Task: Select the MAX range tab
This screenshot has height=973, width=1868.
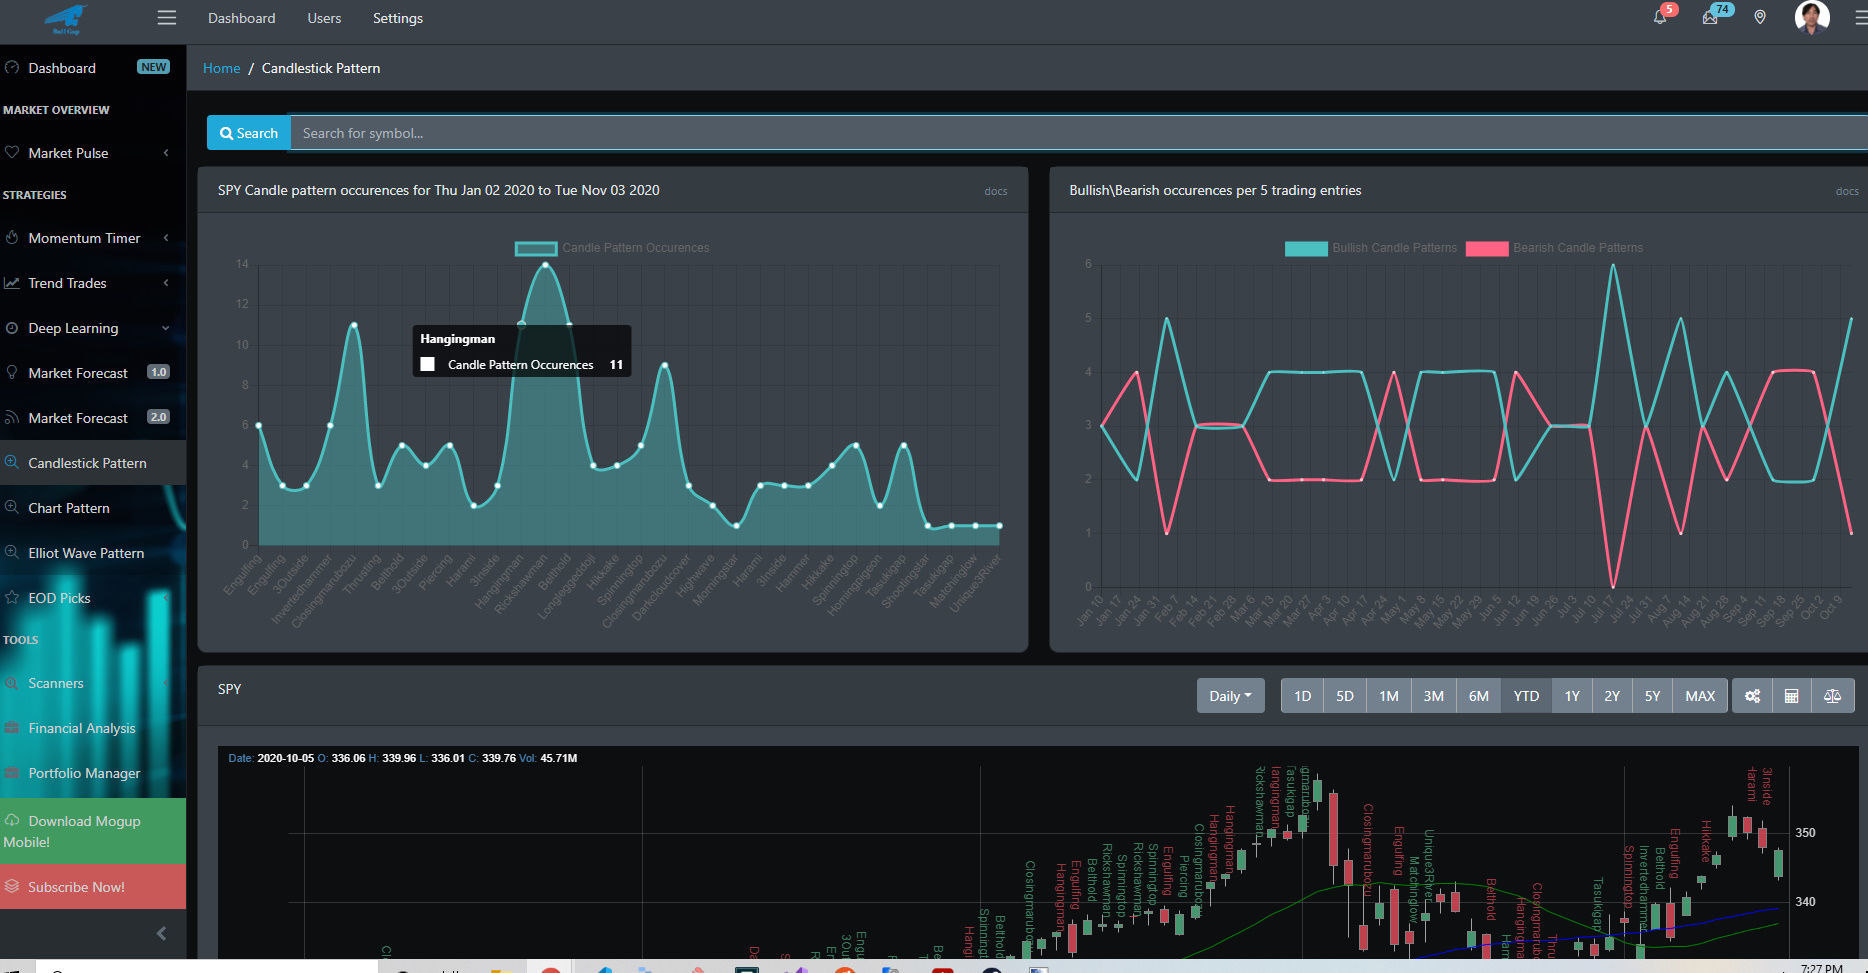Action: (x=1700, y=696)
